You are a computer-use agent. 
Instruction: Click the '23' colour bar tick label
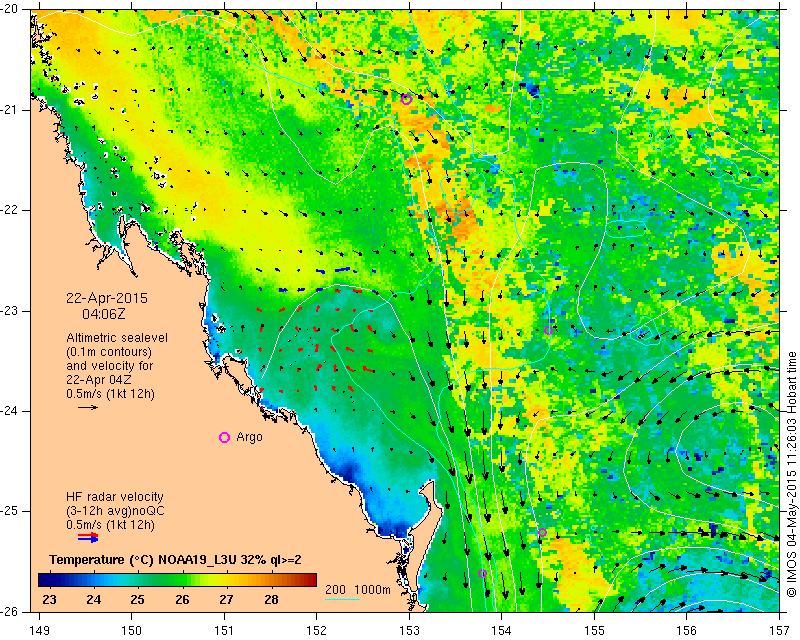pos(49,600)
